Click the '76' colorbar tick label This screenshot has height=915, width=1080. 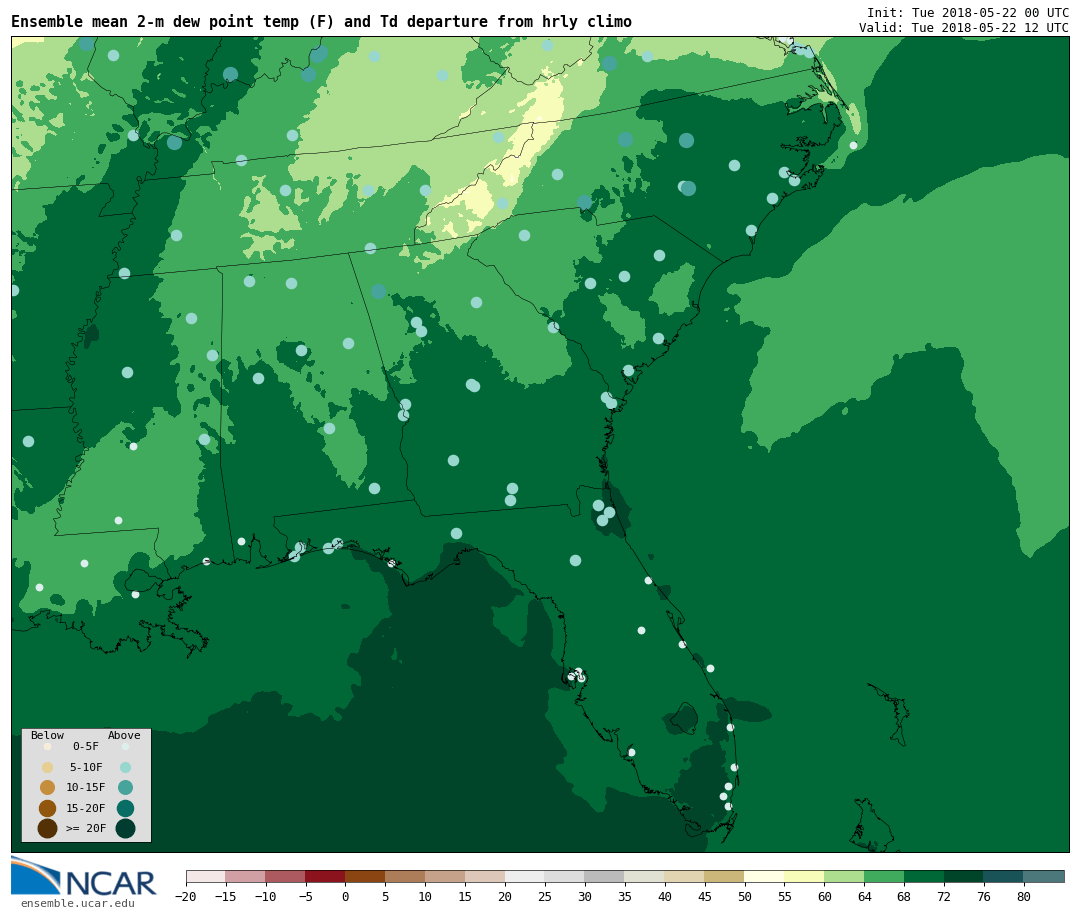point(984,896)
